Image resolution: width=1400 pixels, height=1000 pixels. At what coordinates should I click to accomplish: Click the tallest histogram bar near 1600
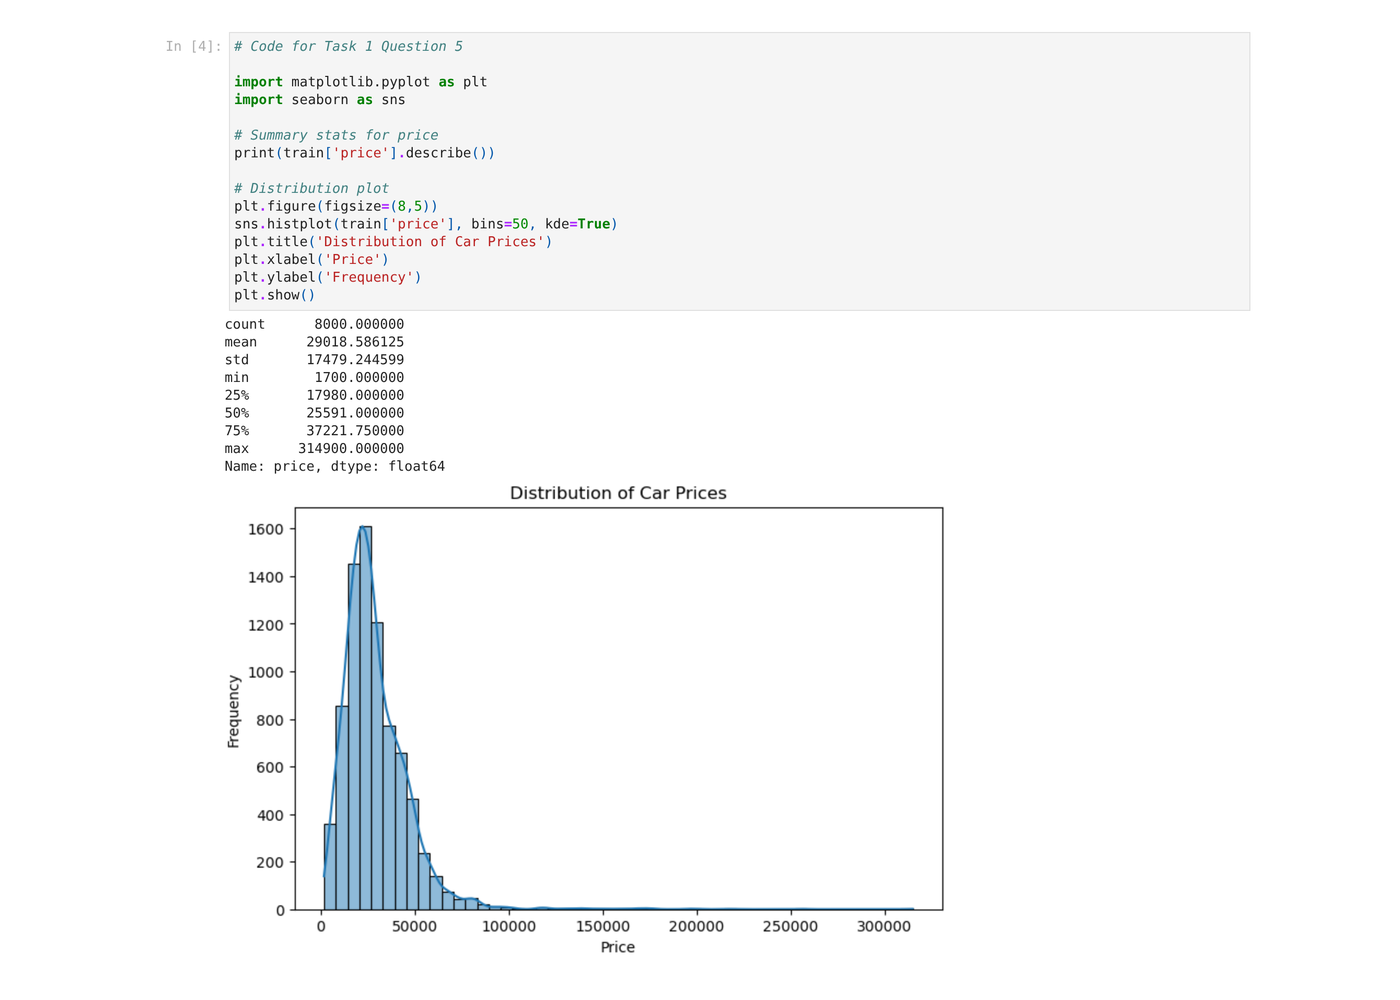[x=365, y=718]
